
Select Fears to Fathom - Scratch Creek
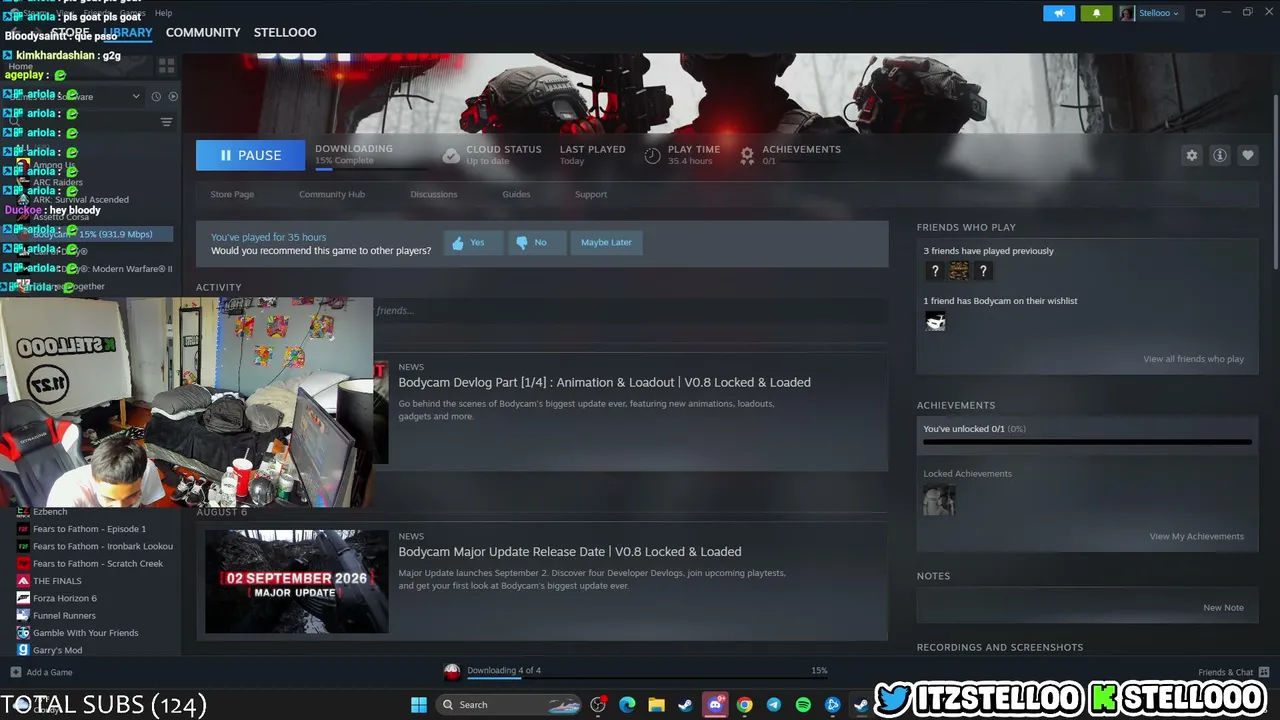point(98,564)
